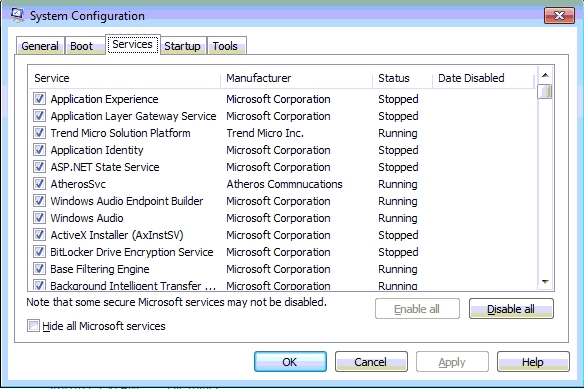Toggle the Windows Audio service checkbox

point(39,218)
